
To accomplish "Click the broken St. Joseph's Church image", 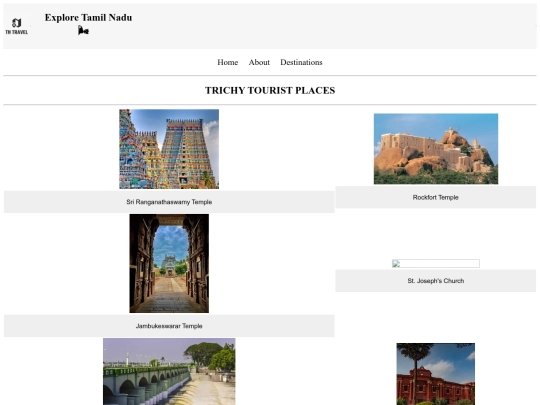I will 436,263.
